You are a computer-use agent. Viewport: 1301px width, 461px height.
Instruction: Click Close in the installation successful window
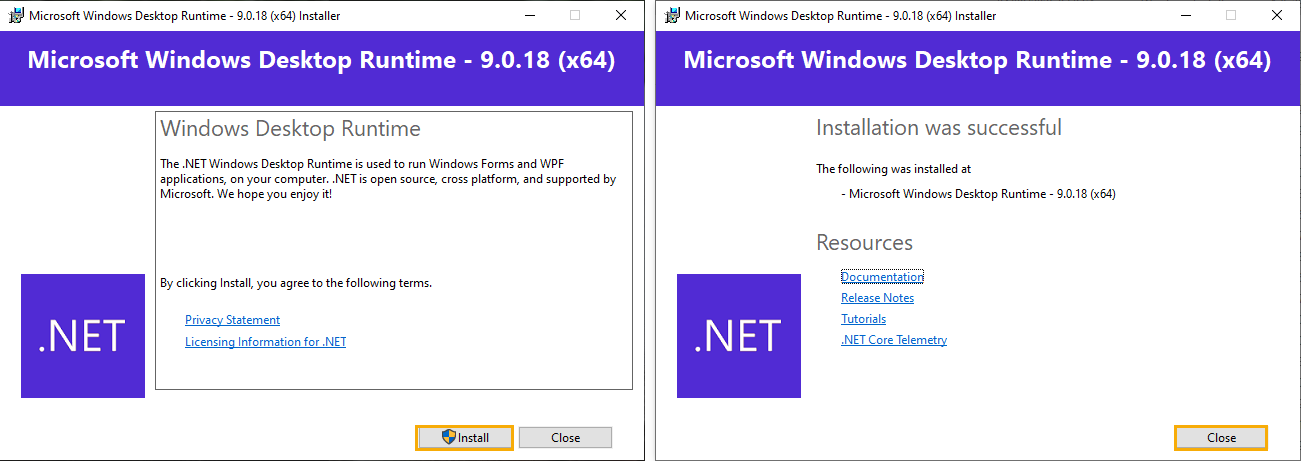coord(1221,437)
